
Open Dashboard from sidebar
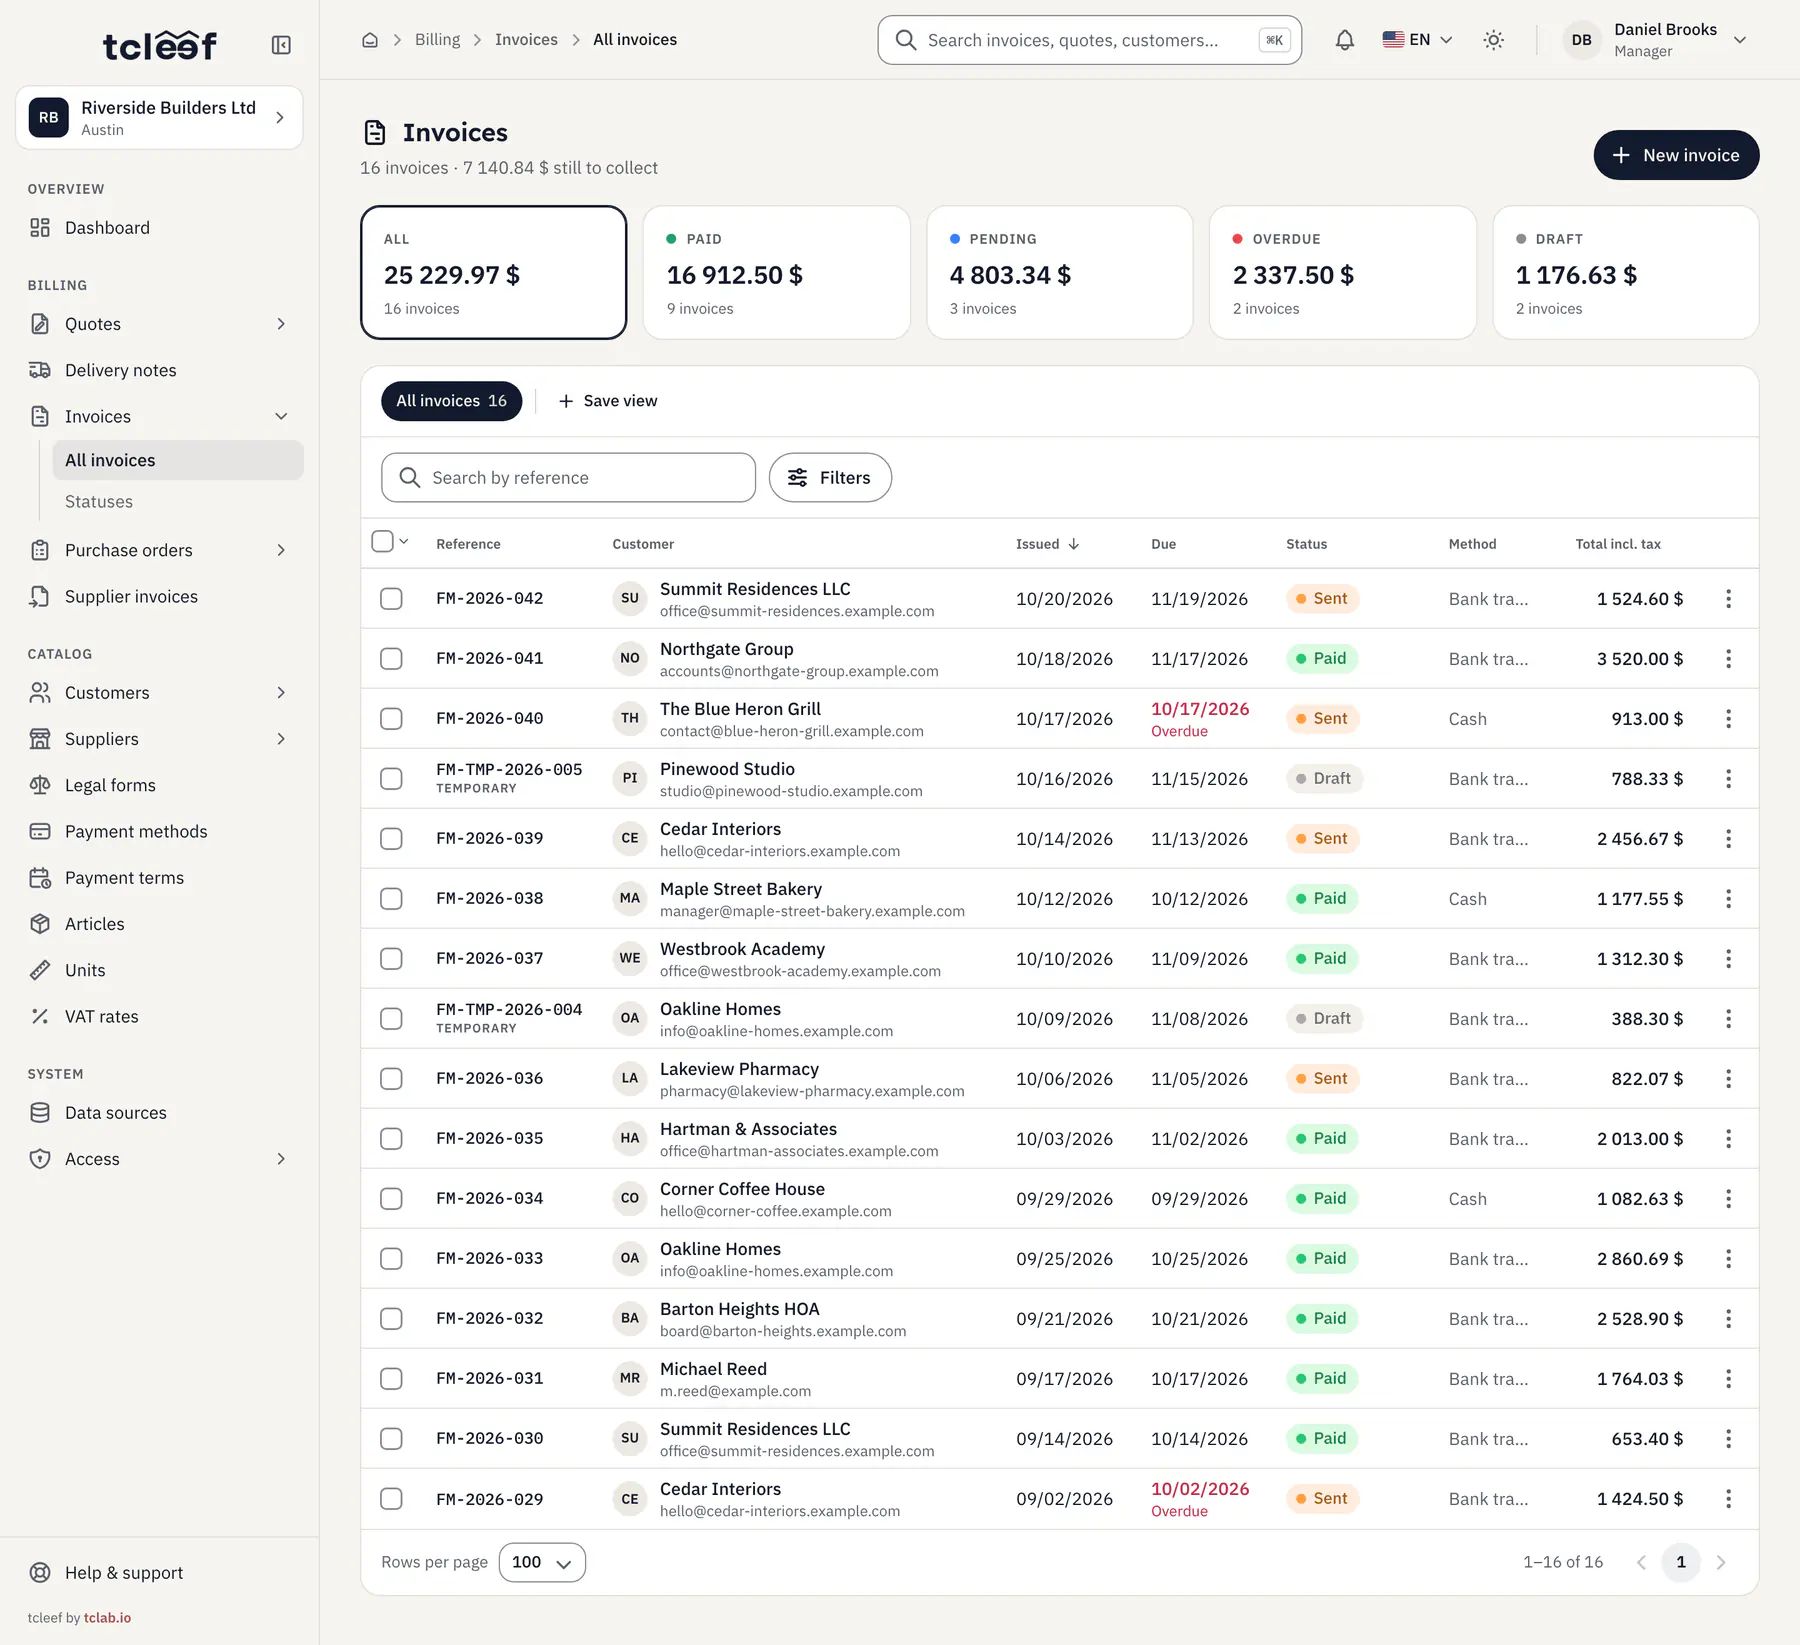click(x=160, y=228)
